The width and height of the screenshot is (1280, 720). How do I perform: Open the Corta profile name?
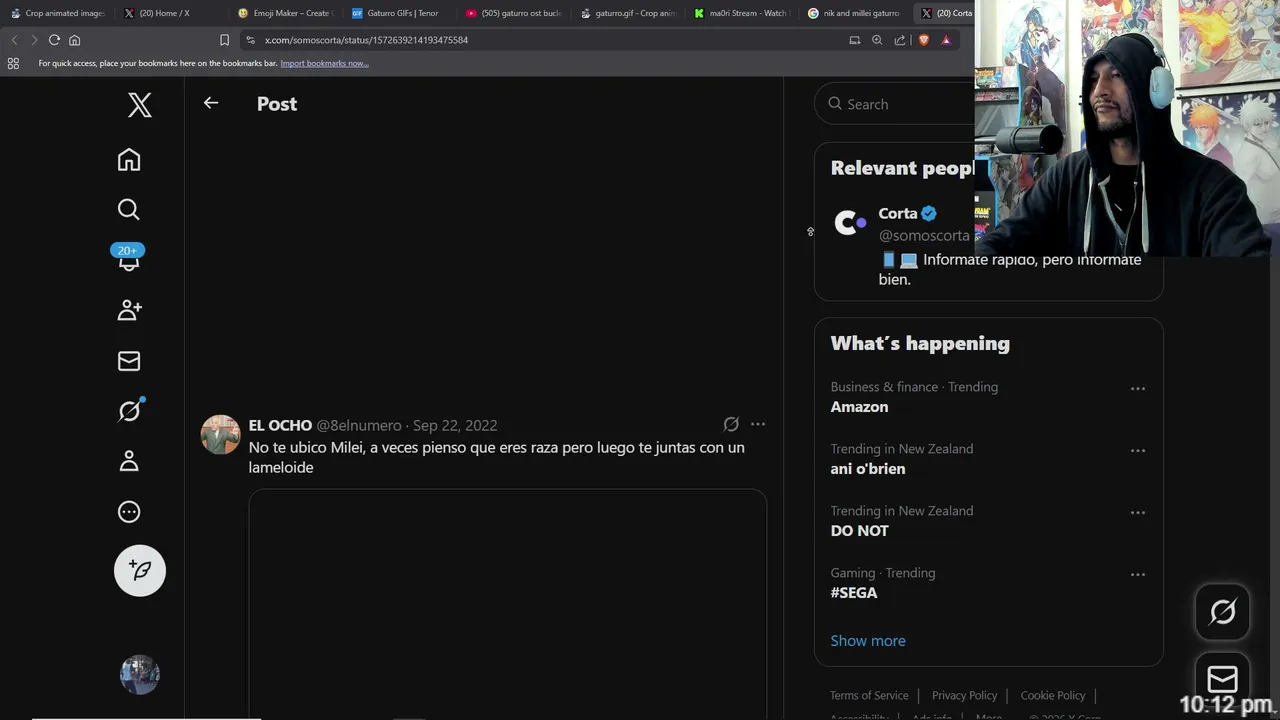[898, 213]
